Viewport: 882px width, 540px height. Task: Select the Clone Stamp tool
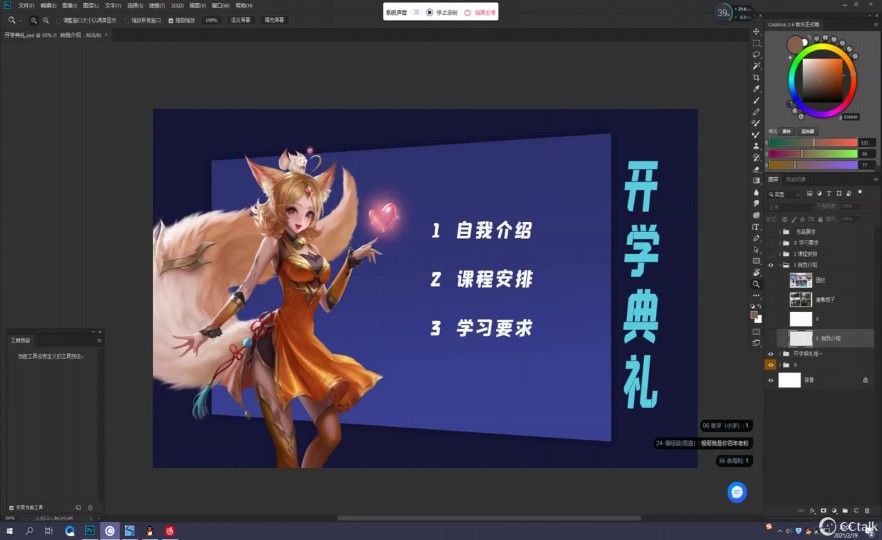click(x=756, y=146)
